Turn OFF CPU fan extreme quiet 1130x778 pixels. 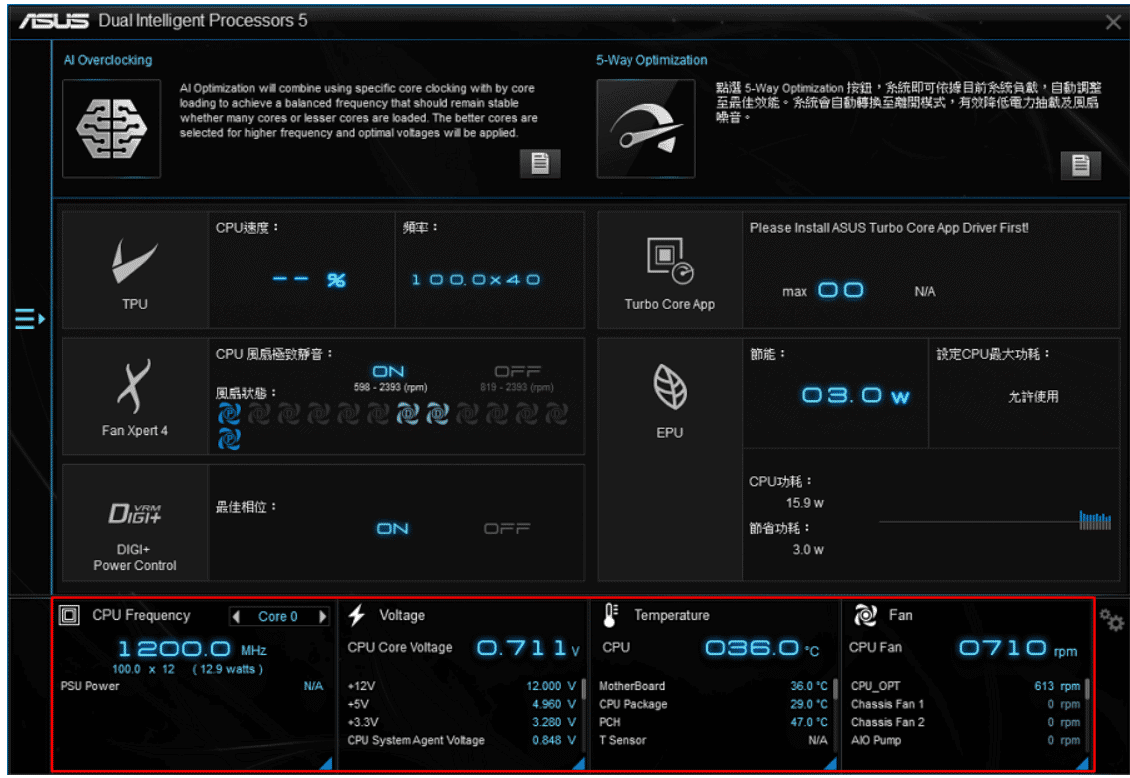(517, 372)
